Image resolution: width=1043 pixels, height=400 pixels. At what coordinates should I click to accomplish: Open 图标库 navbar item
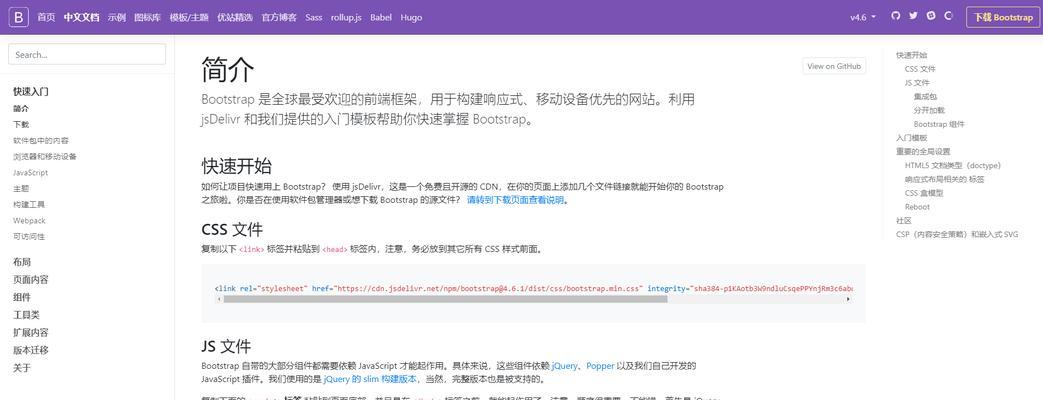(x=147, y=17)
